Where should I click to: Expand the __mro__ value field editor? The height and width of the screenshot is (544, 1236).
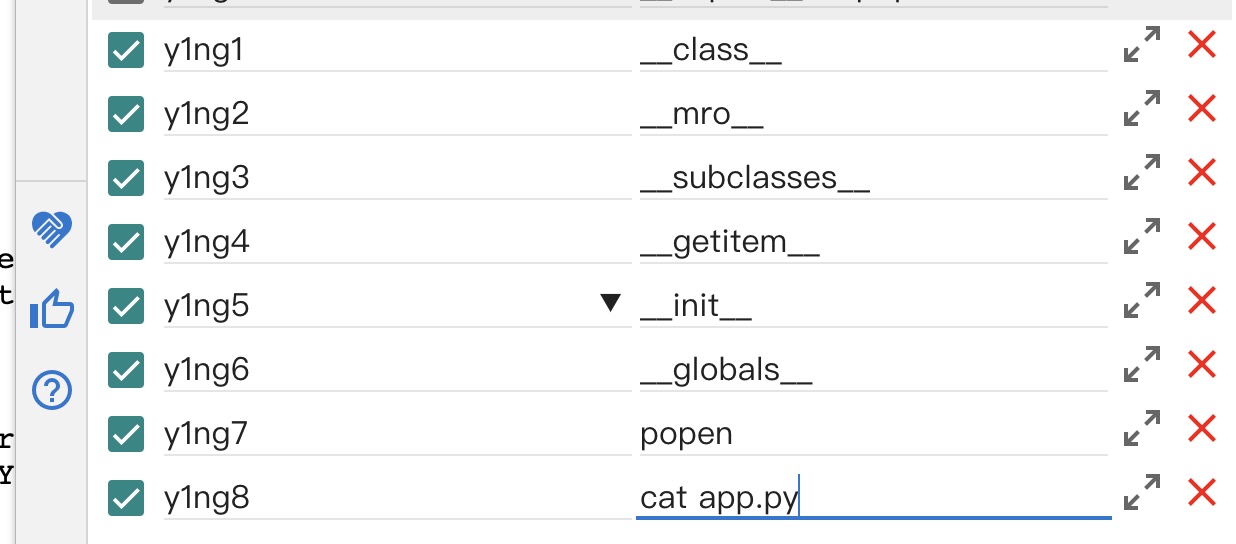[x=1142, y=109]
